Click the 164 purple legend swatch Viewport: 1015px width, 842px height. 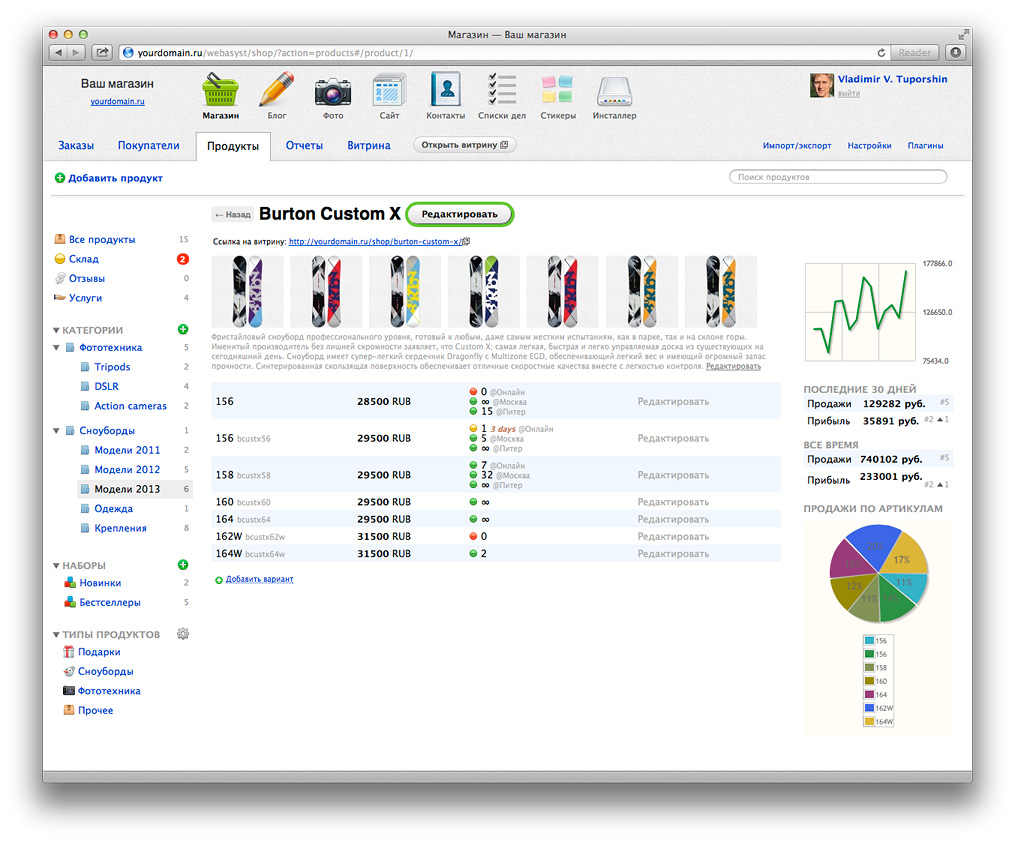point(869,694)
